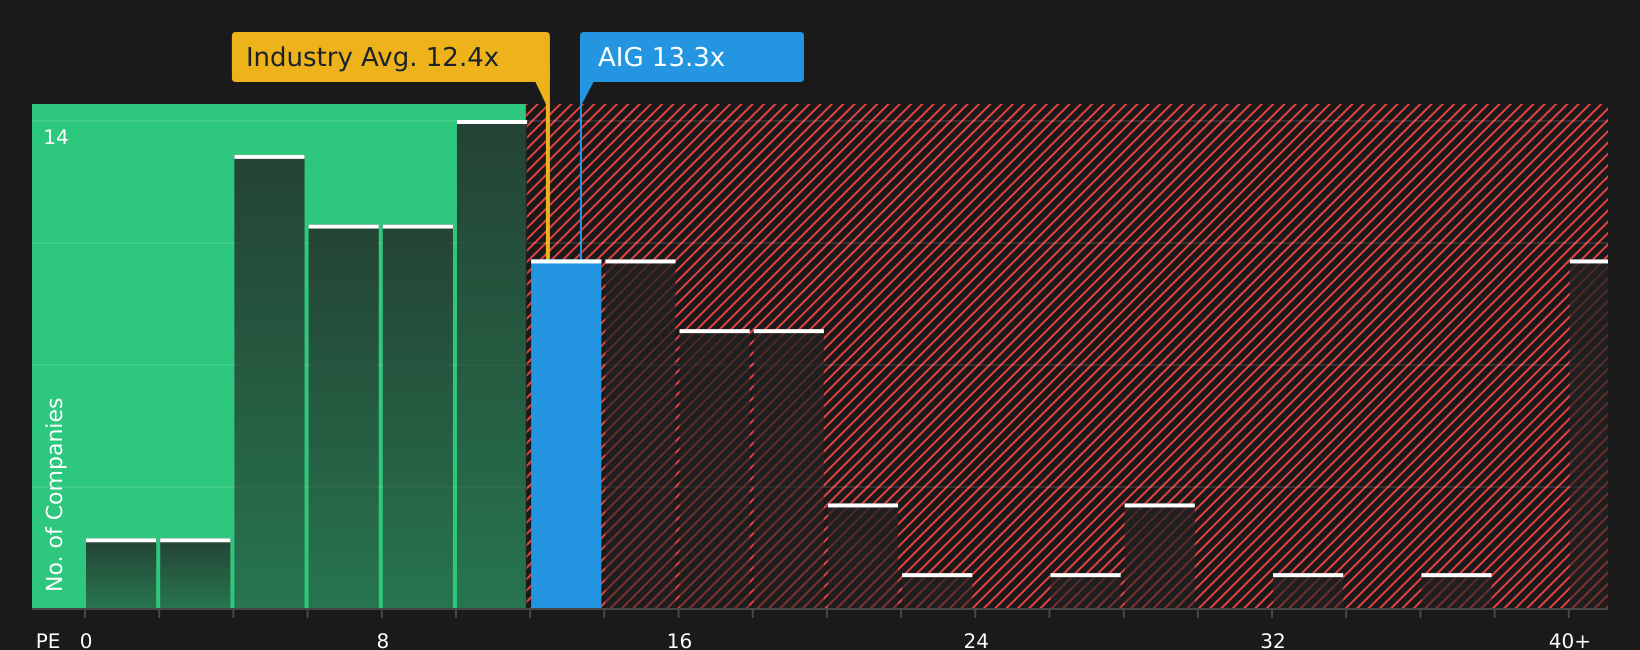This screenshot has width=1640, height=650.
Task: Select the short bar for PE 2-4
Action: coord(195,573)
